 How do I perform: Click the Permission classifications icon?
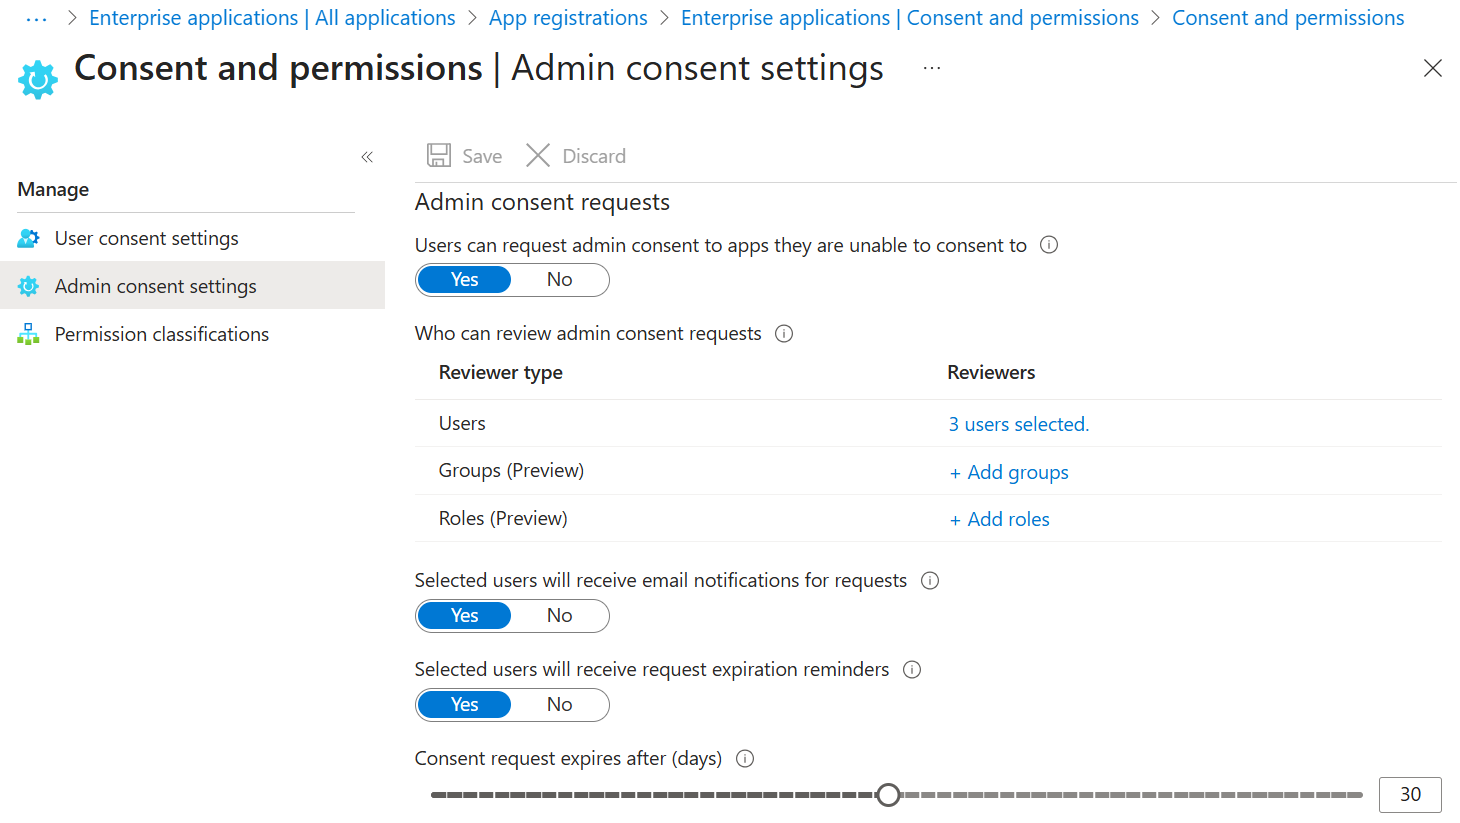click(x=30, y=333)
